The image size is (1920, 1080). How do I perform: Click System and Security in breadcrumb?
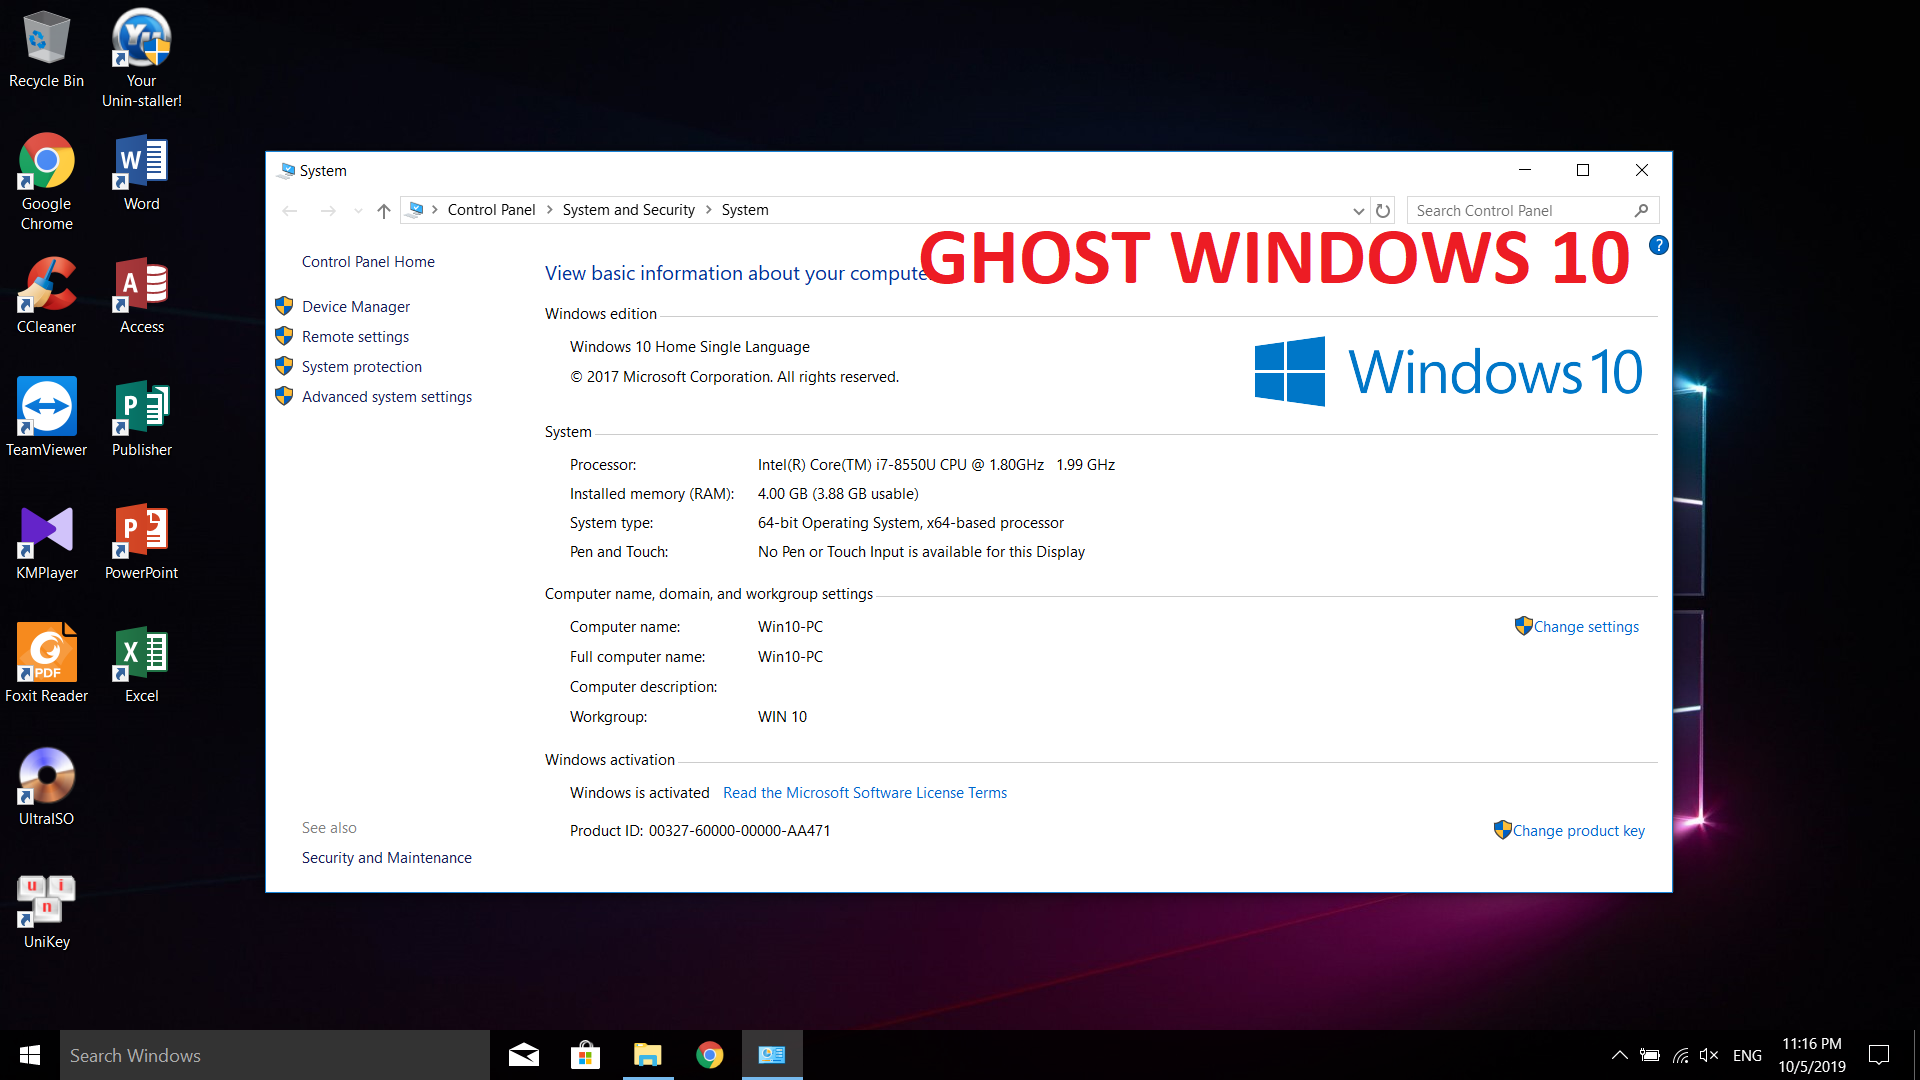coord(628,210)
